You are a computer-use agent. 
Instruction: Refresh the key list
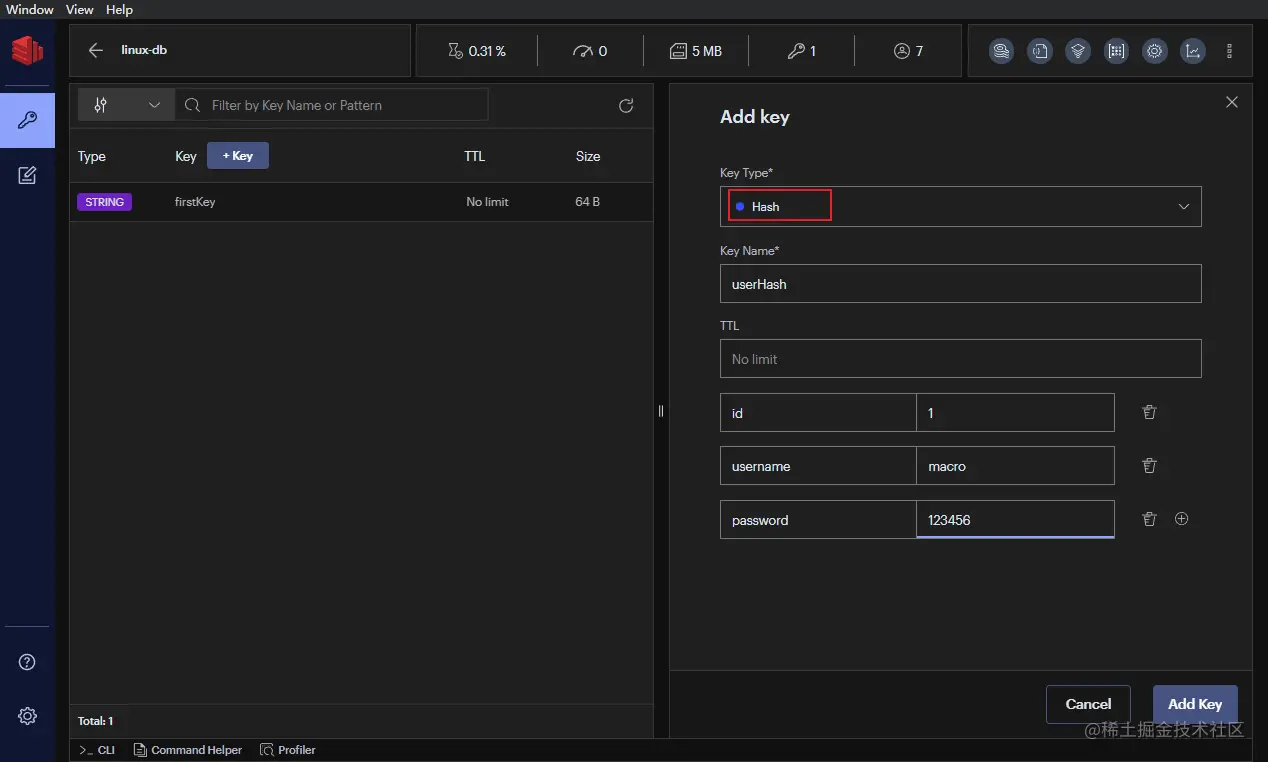coord(626,105)
